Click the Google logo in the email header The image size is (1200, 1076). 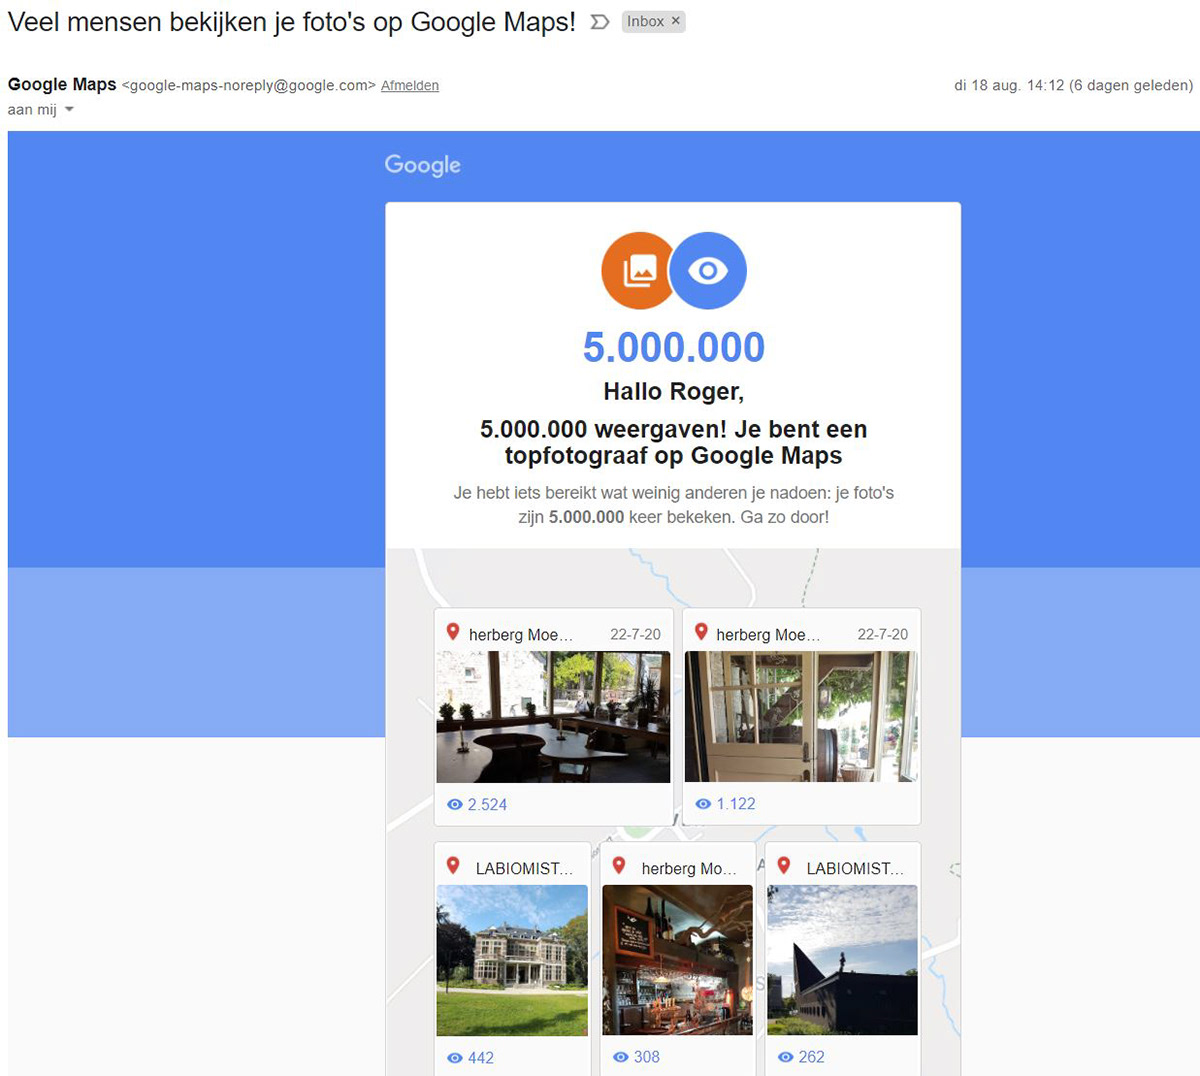point(421,164)
